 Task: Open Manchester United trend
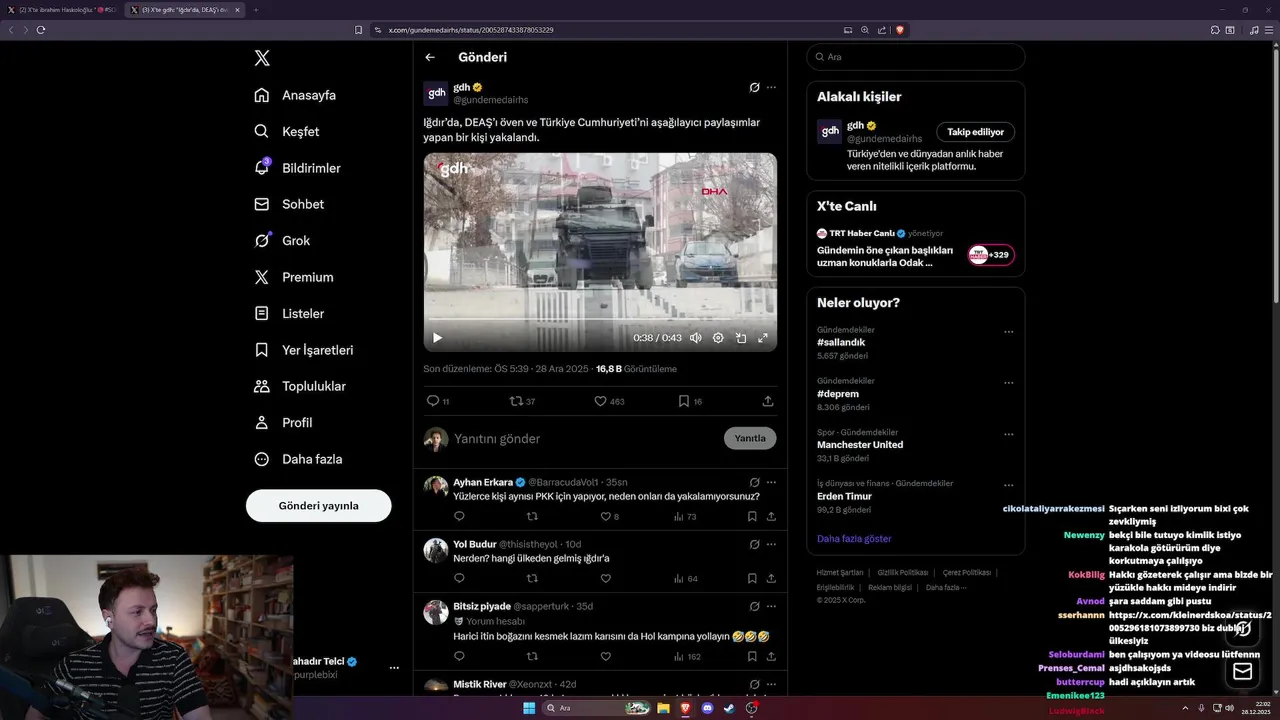tap(860, 445)
